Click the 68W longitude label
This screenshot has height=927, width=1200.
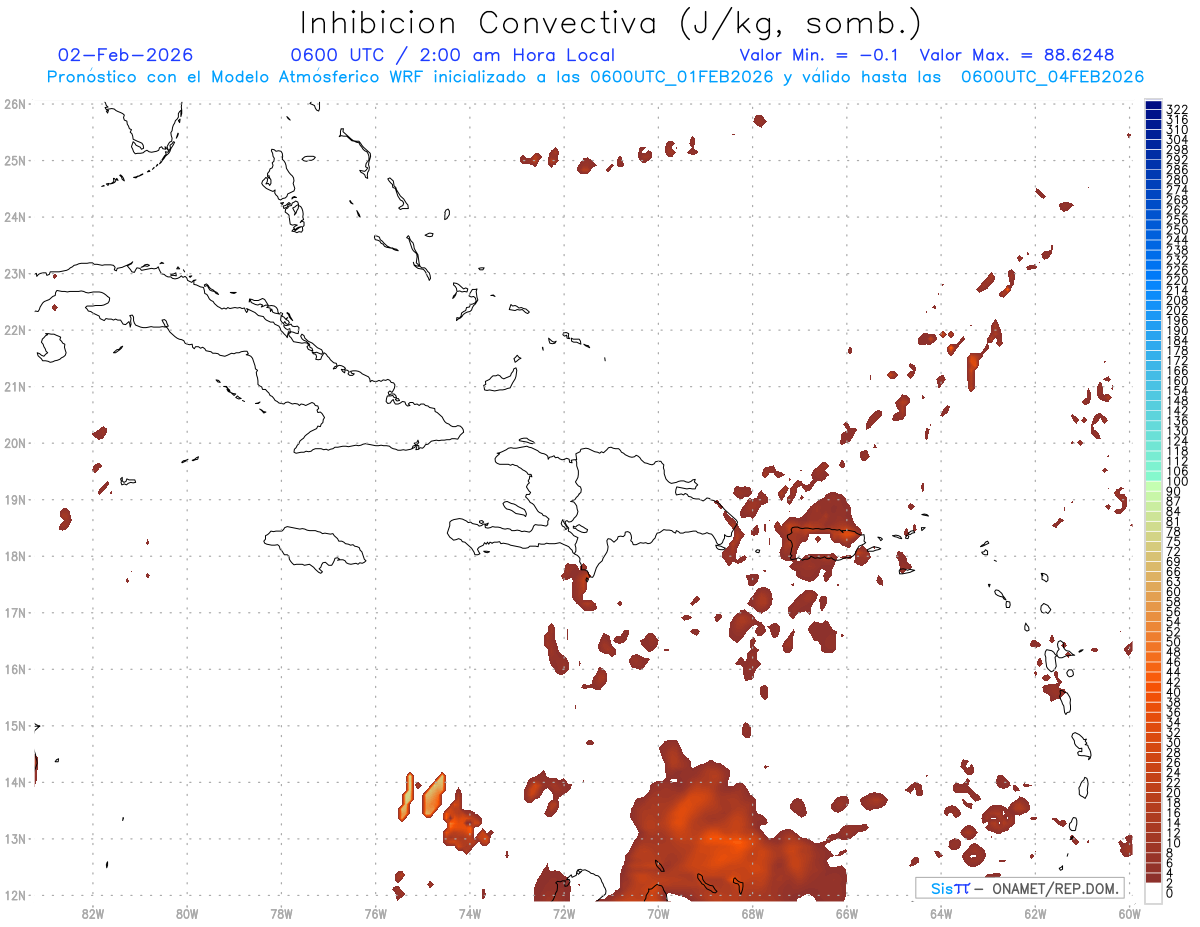click(753, 913)
